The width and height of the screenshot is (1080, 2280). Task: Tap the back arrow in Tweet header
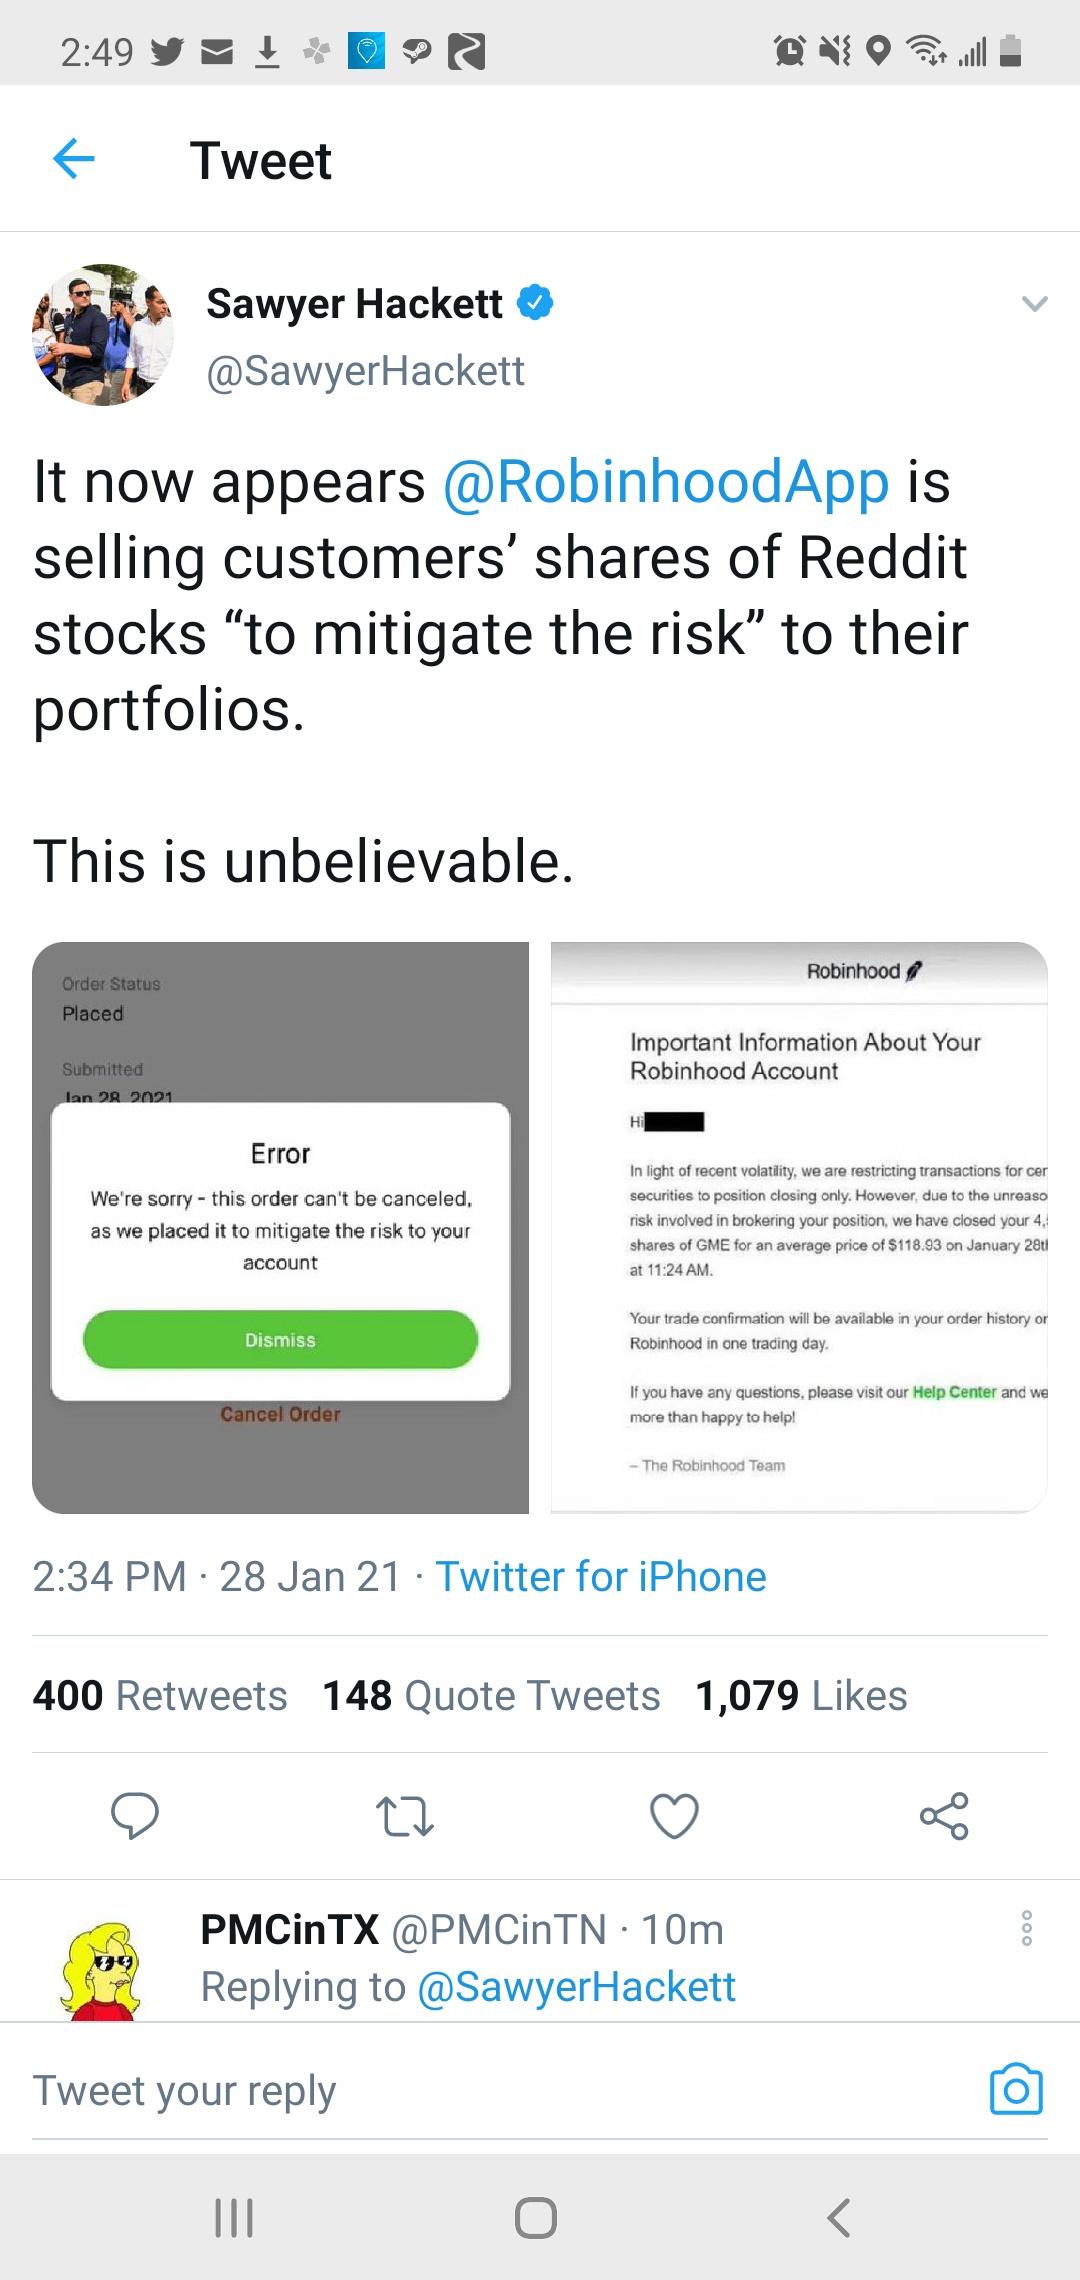(74, 159)
